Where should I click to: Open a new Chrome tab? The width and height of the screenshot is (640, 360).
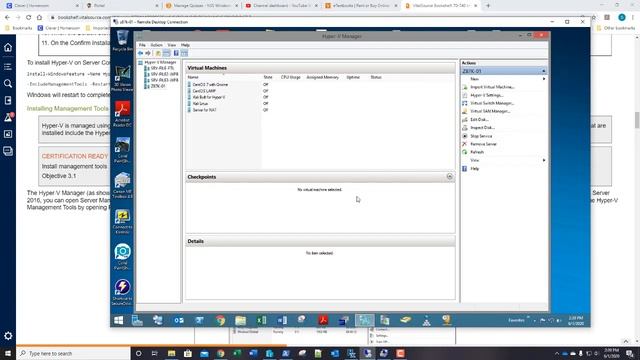pos(488,6)
